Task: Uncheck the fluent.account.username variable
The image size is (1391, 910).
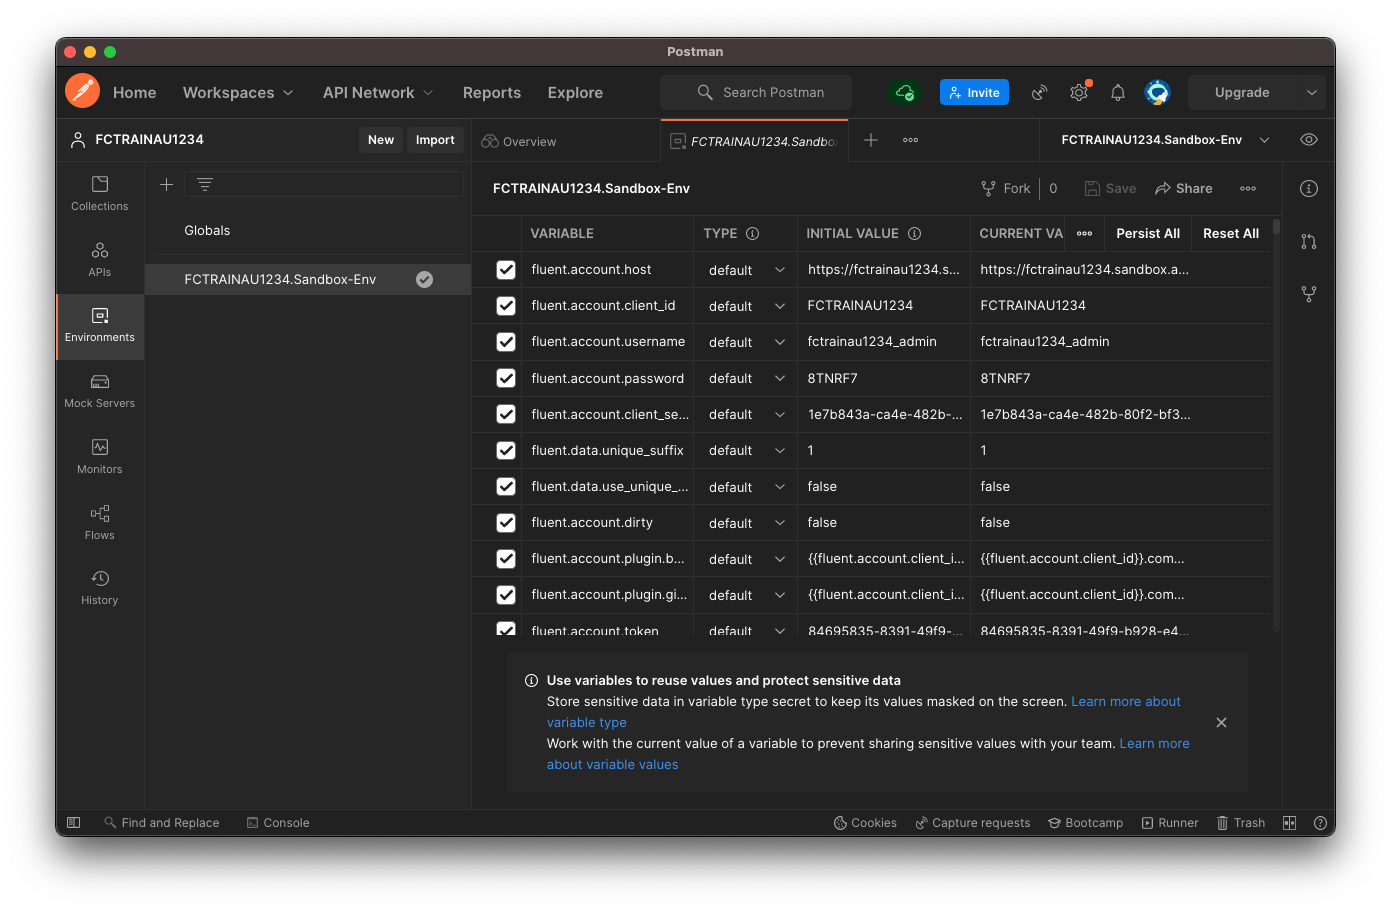Action: [506, 342]
